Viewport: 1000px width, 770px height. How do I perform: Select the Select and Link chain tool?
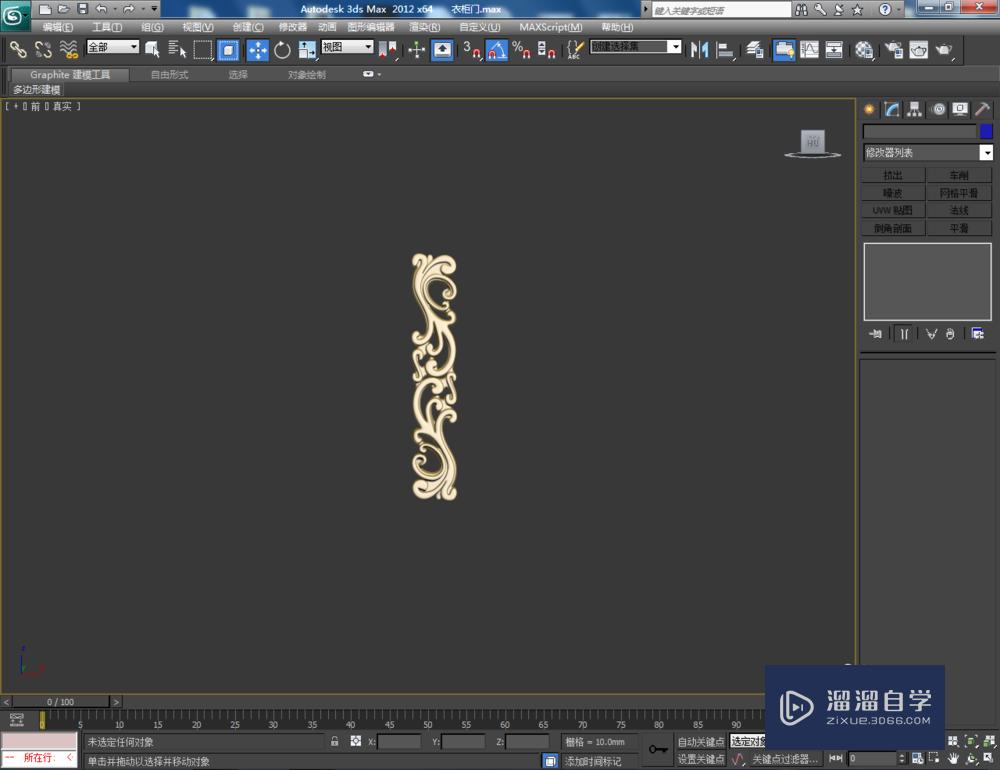[18, 50]
